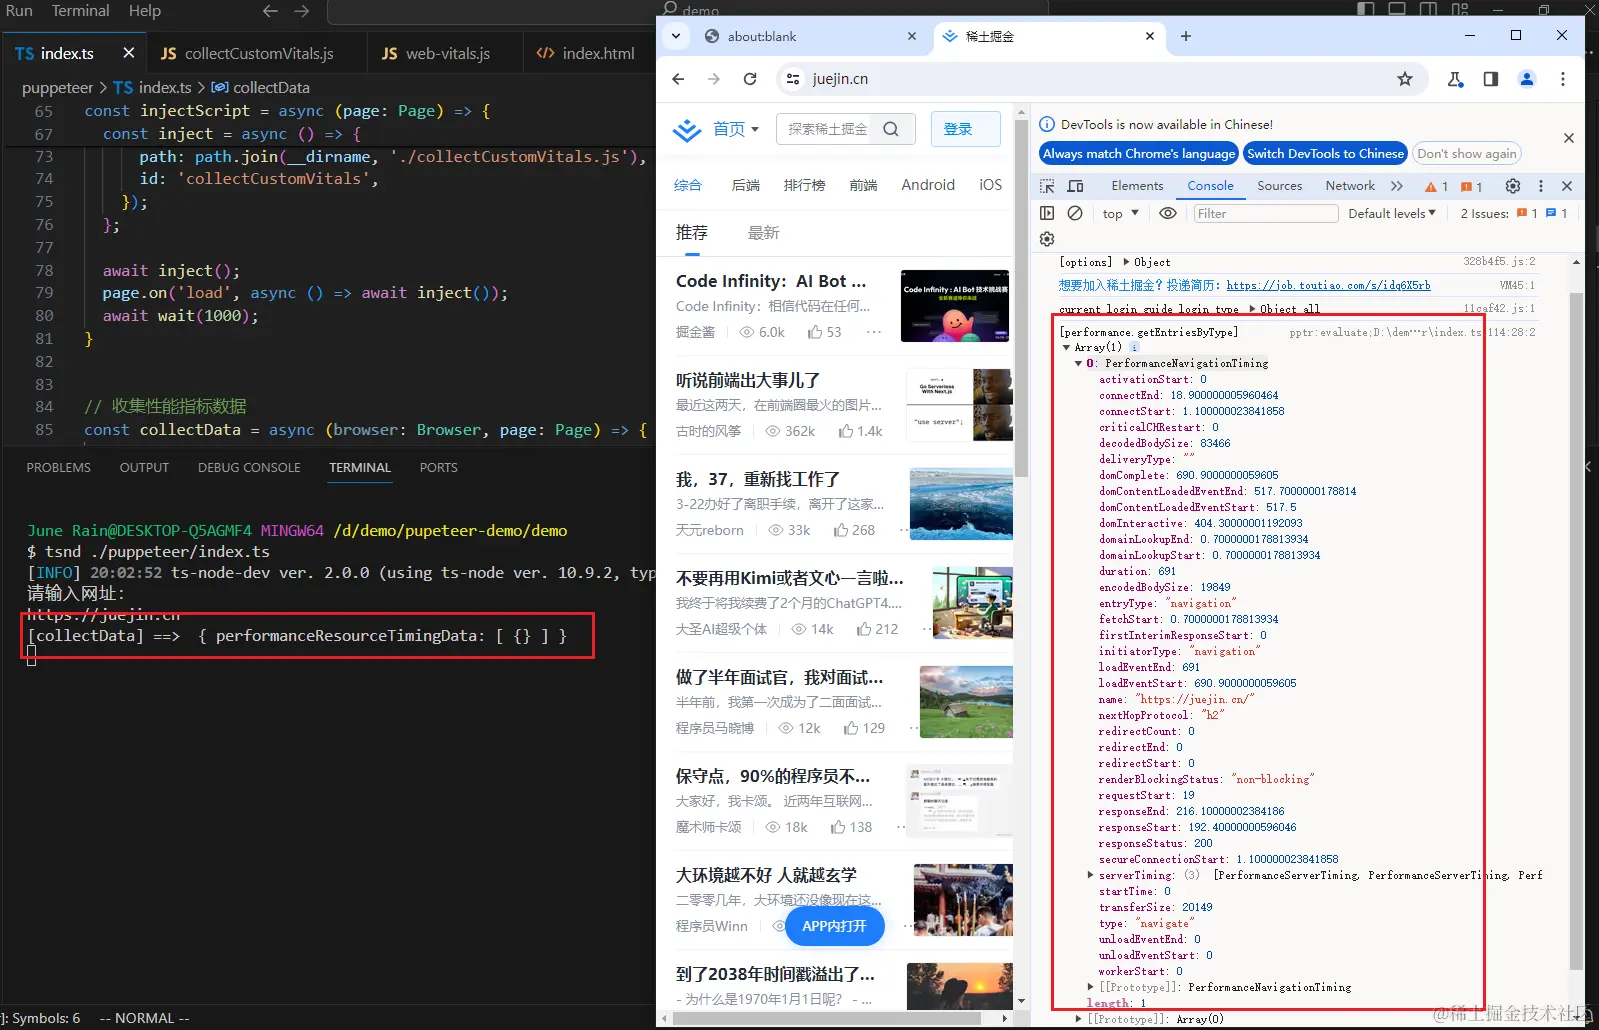Open web-vitals.js editor tab

pyautogui.click(x=445, y=53)
